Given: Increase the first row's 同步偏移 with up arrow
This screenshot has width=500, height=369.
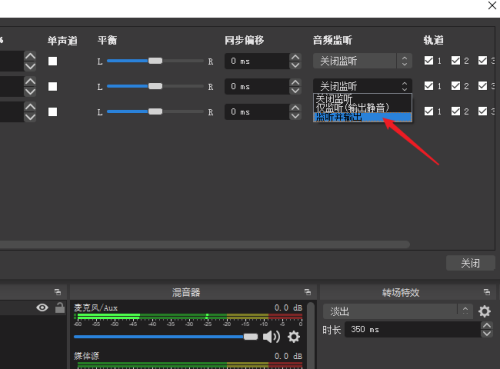Looking at the screenshot, I should coord(295,57).
